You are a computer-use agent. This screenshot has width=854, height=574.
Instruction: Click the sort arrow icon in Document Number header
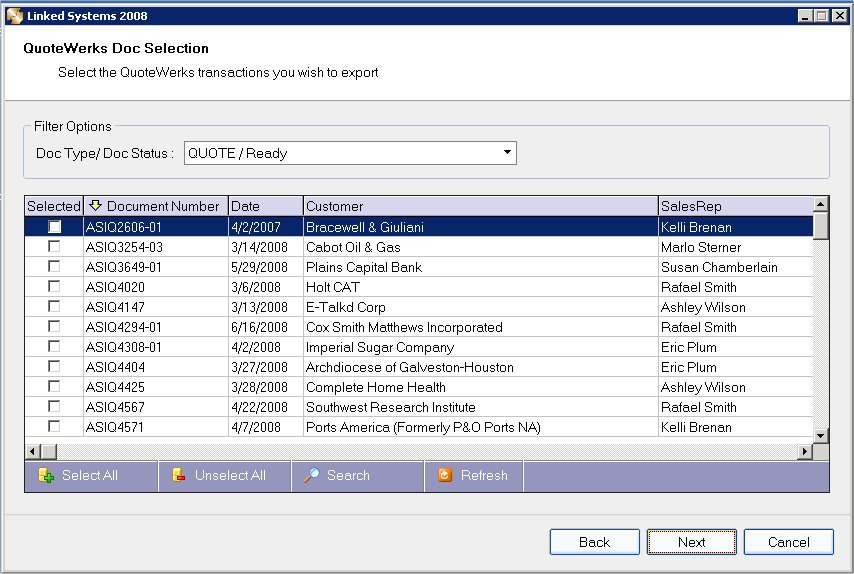click(95, 205)
